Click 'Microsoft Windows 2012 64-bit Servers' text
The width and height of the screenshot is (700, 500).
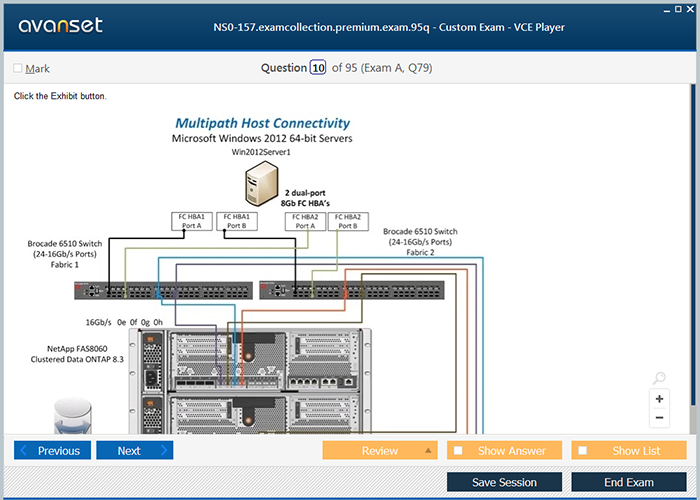262,138
